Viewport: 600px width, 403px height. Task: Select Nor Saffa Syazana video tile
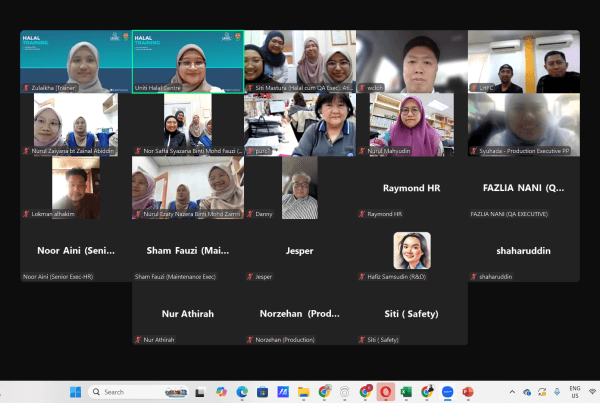pos(188,124)
